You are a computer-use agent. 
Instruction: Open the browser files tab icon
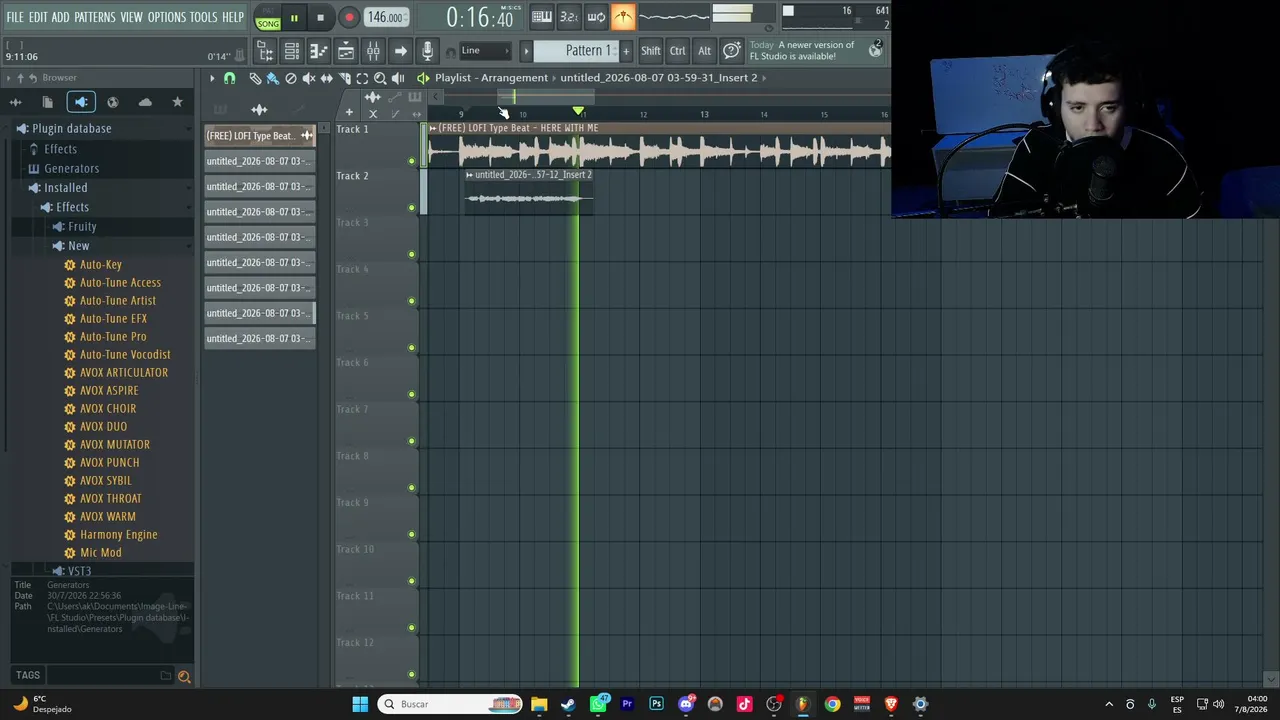click(x=47, y=102)
